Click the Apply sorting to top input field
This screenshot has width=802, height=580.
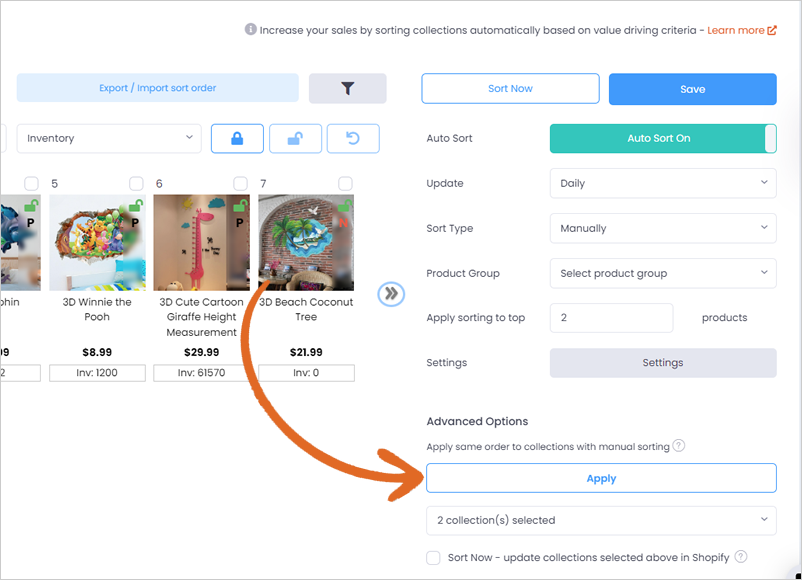pos(611,318)
